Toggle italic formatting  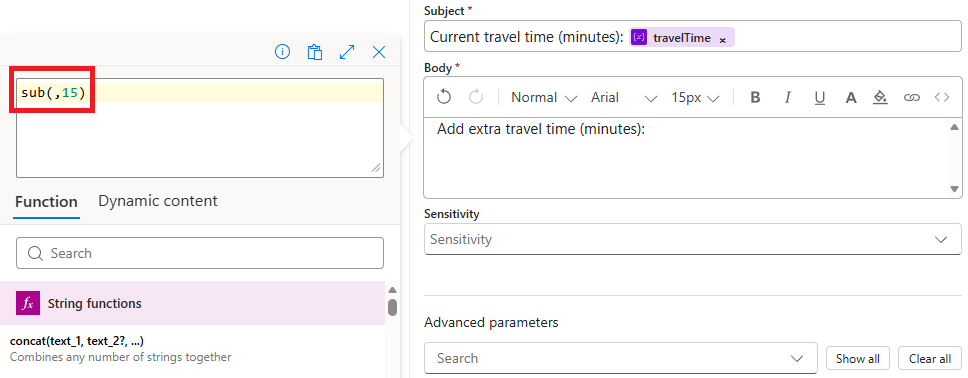coord(787,98)
